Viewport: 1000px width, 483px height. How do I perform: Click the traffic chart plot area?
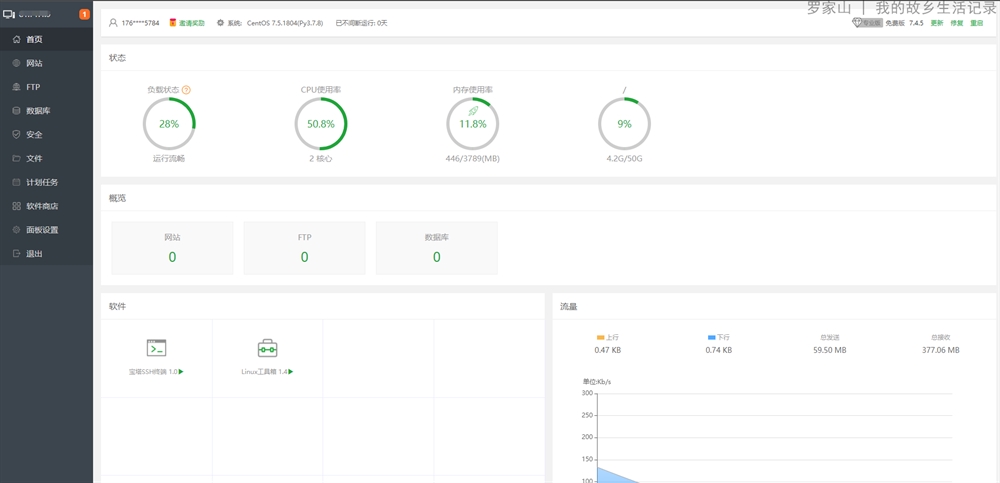774,438
